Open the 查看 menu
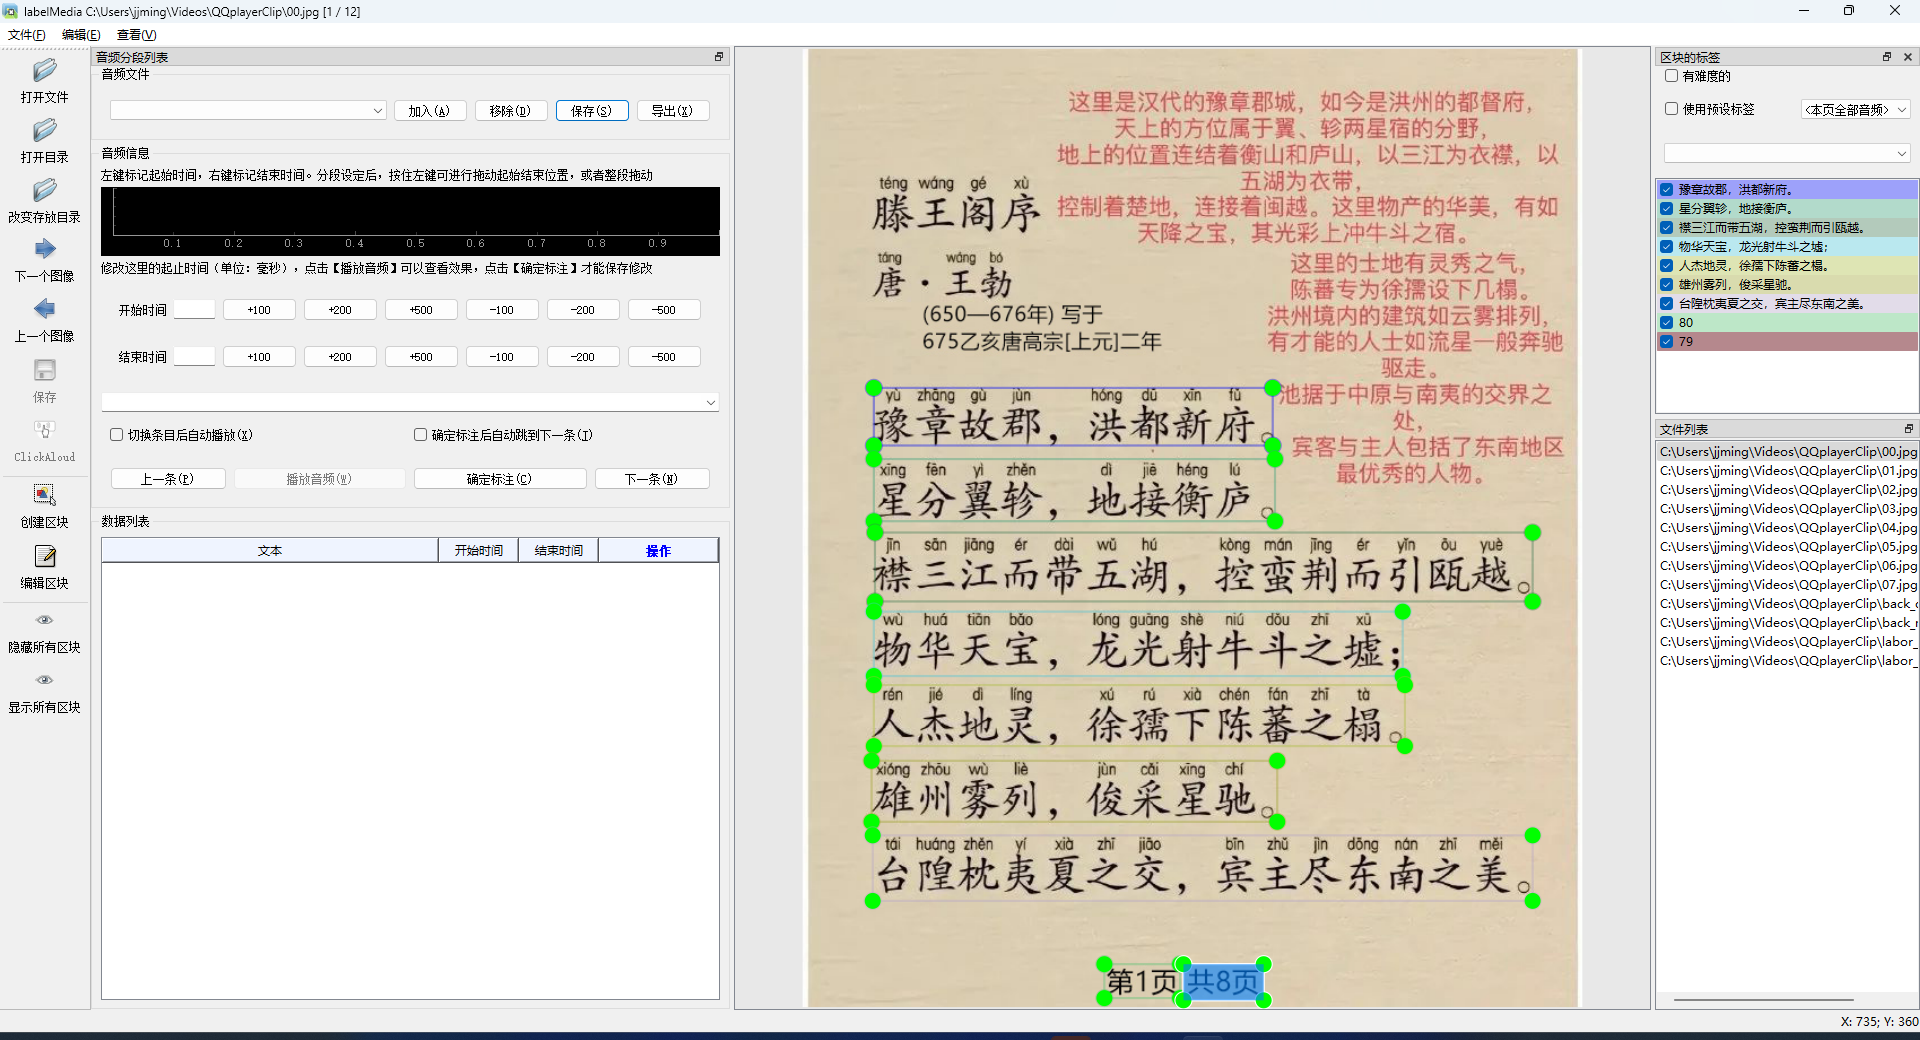 pyautogui.click(x=137, y=35)
